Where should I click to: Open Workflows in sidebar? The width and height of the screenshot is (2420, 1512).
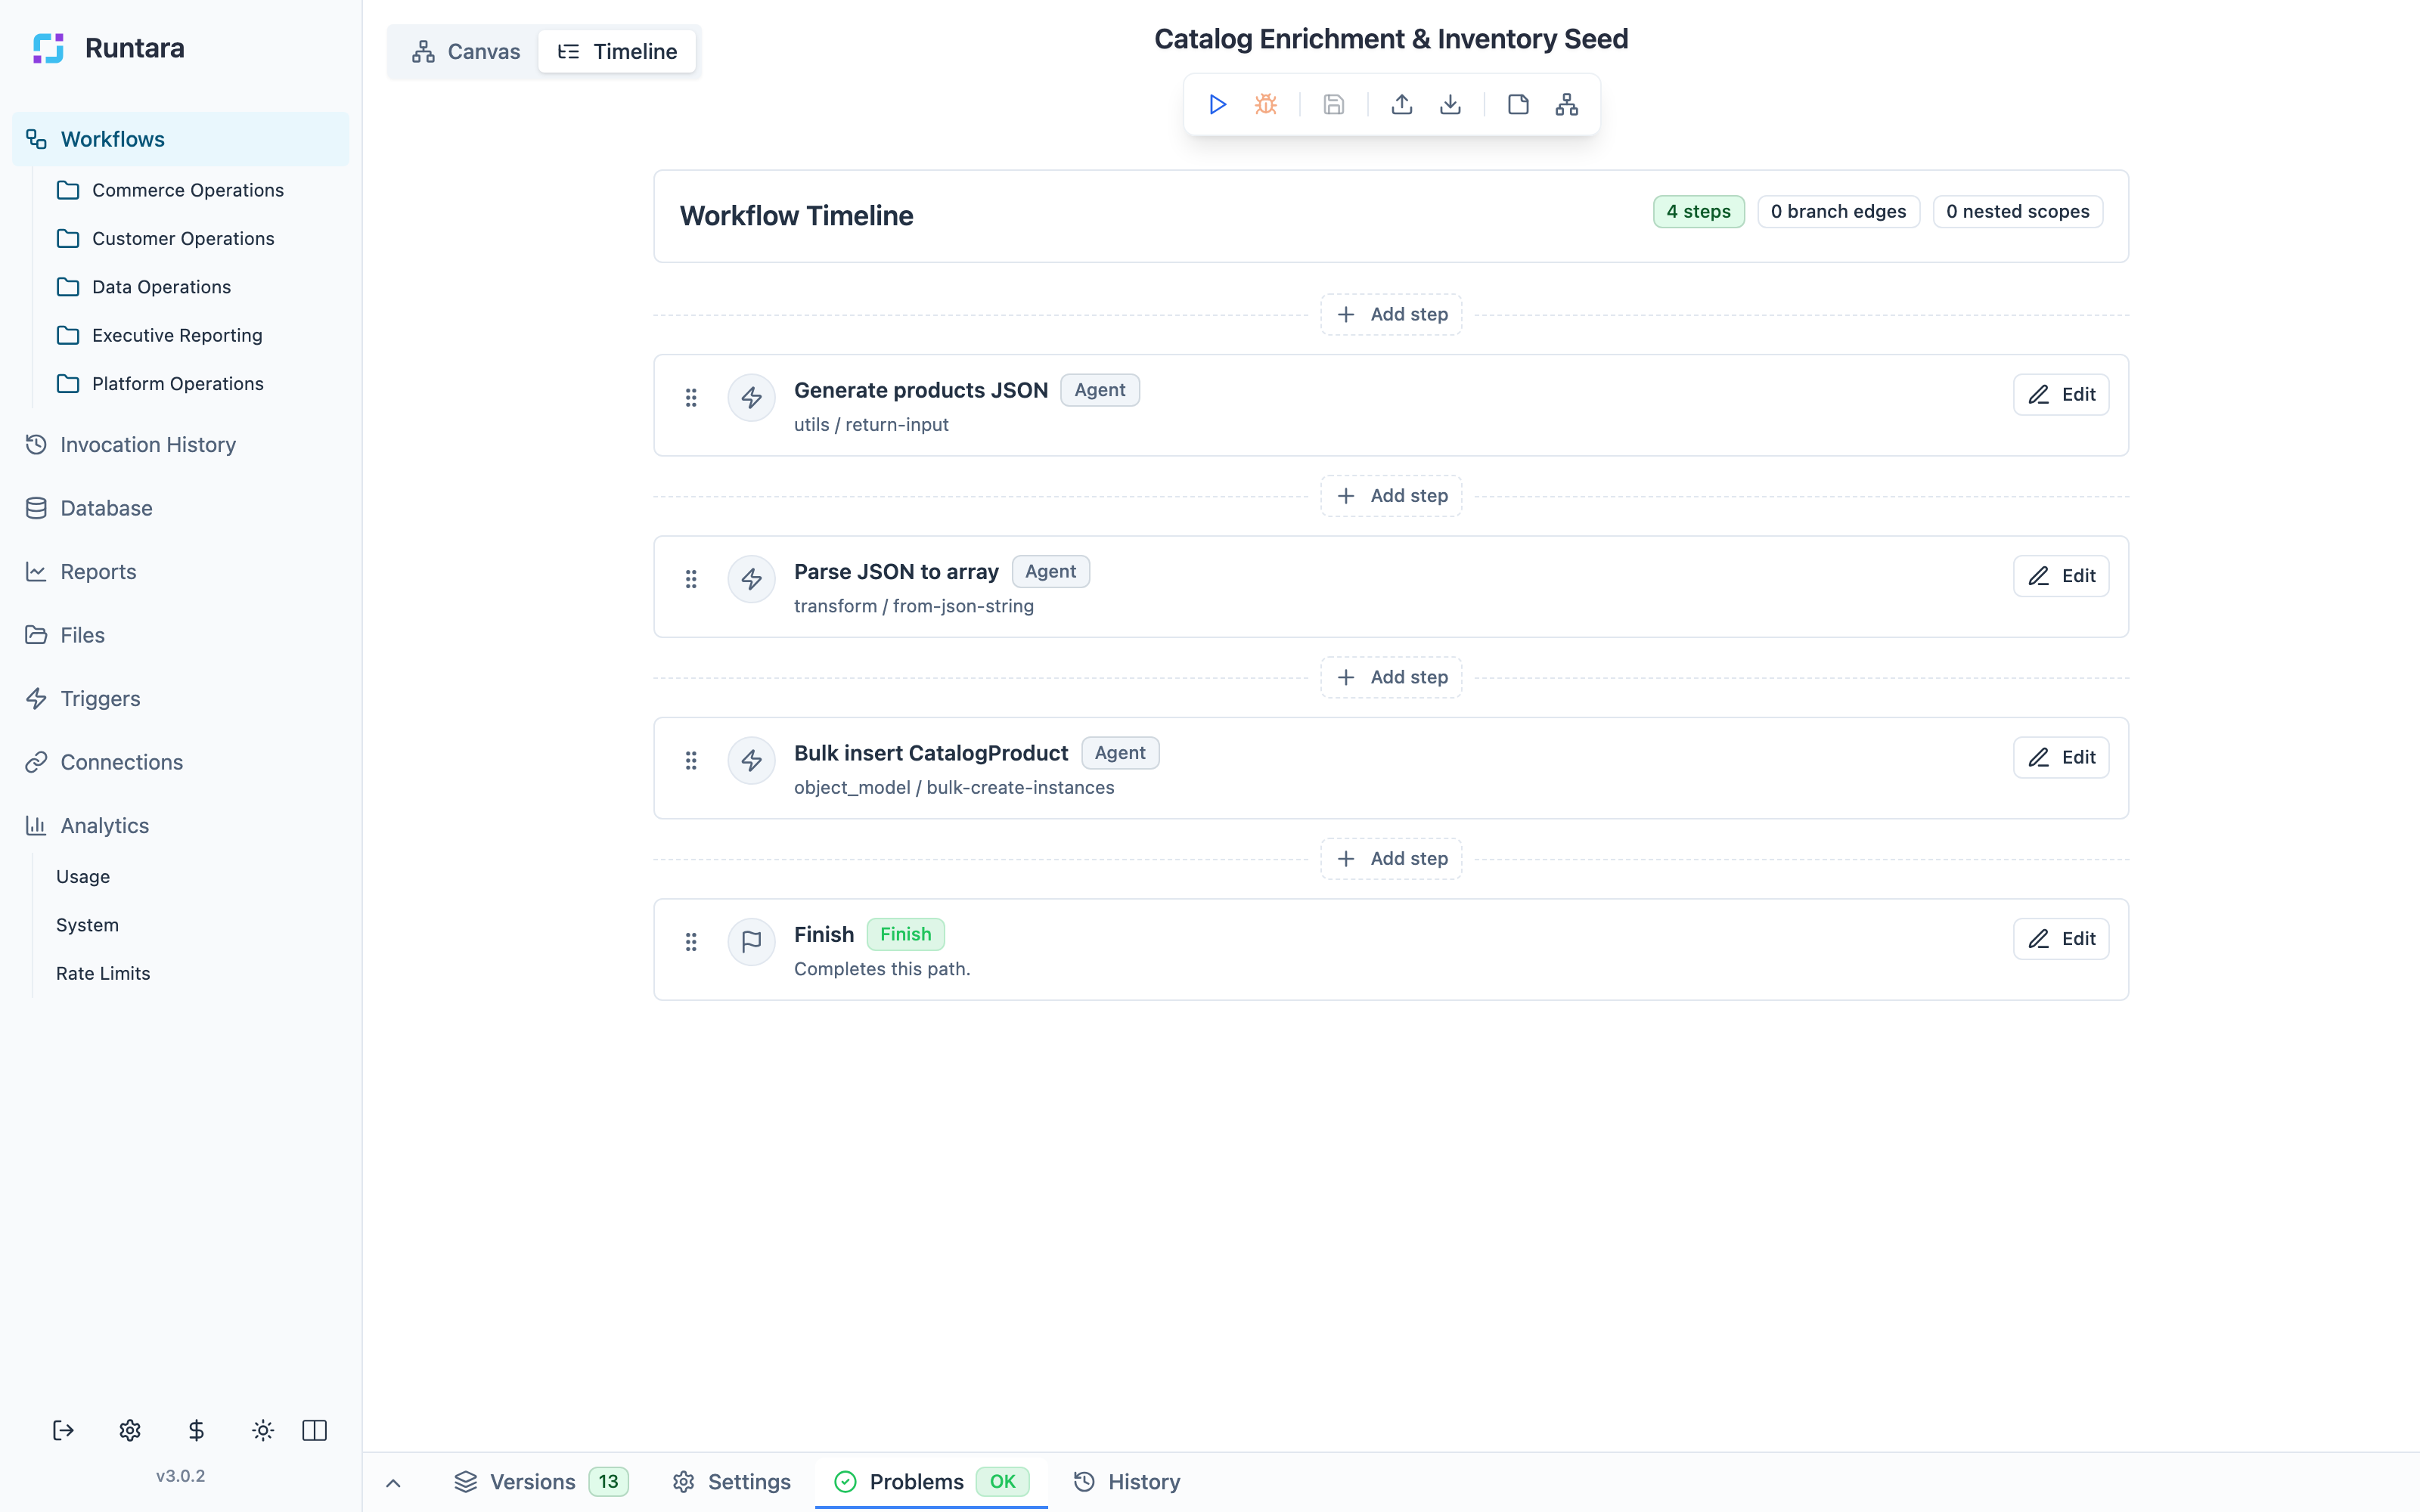point(181,139)
